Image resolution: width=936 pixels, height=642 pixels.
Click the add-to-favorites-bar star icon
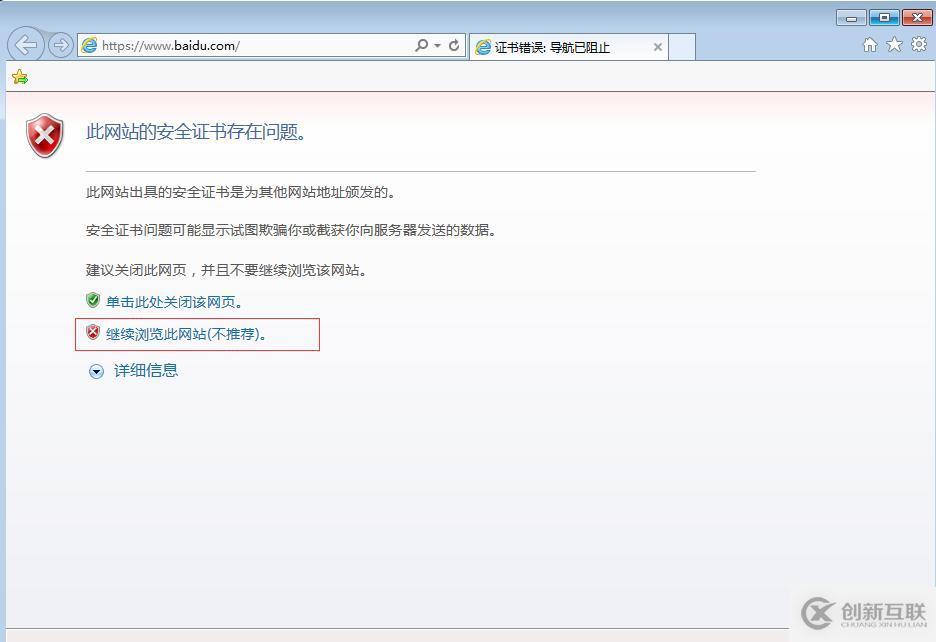(x=19, y=77)
